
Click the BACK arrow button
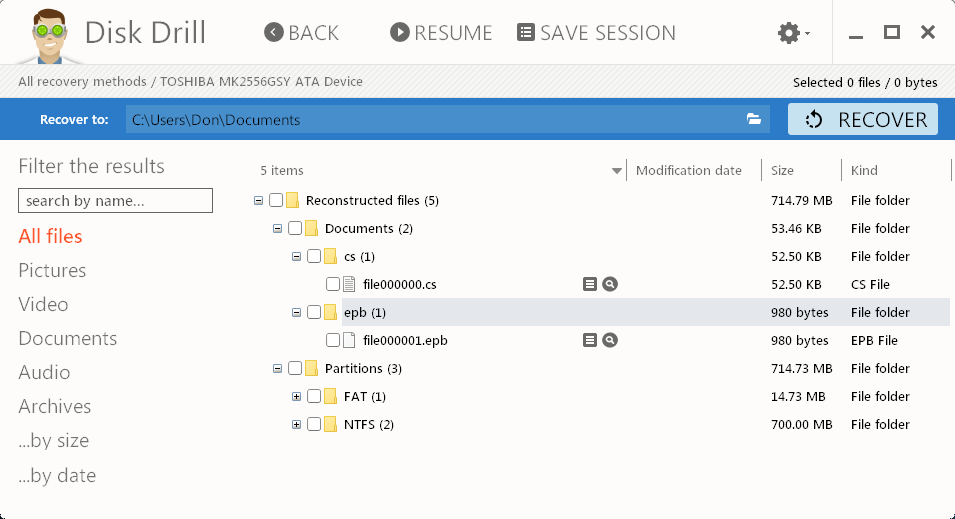(302, 33)
